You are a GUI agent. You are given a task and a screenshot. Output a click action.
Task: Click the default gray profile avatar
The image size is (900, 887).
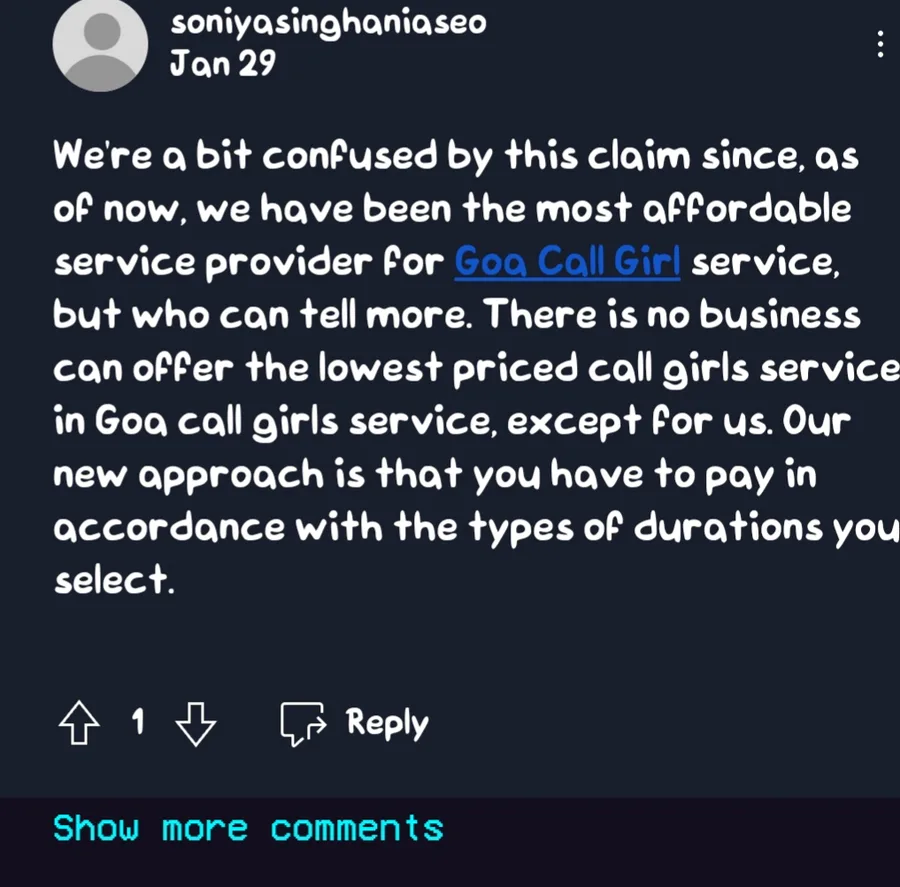[x=100, y=45]
